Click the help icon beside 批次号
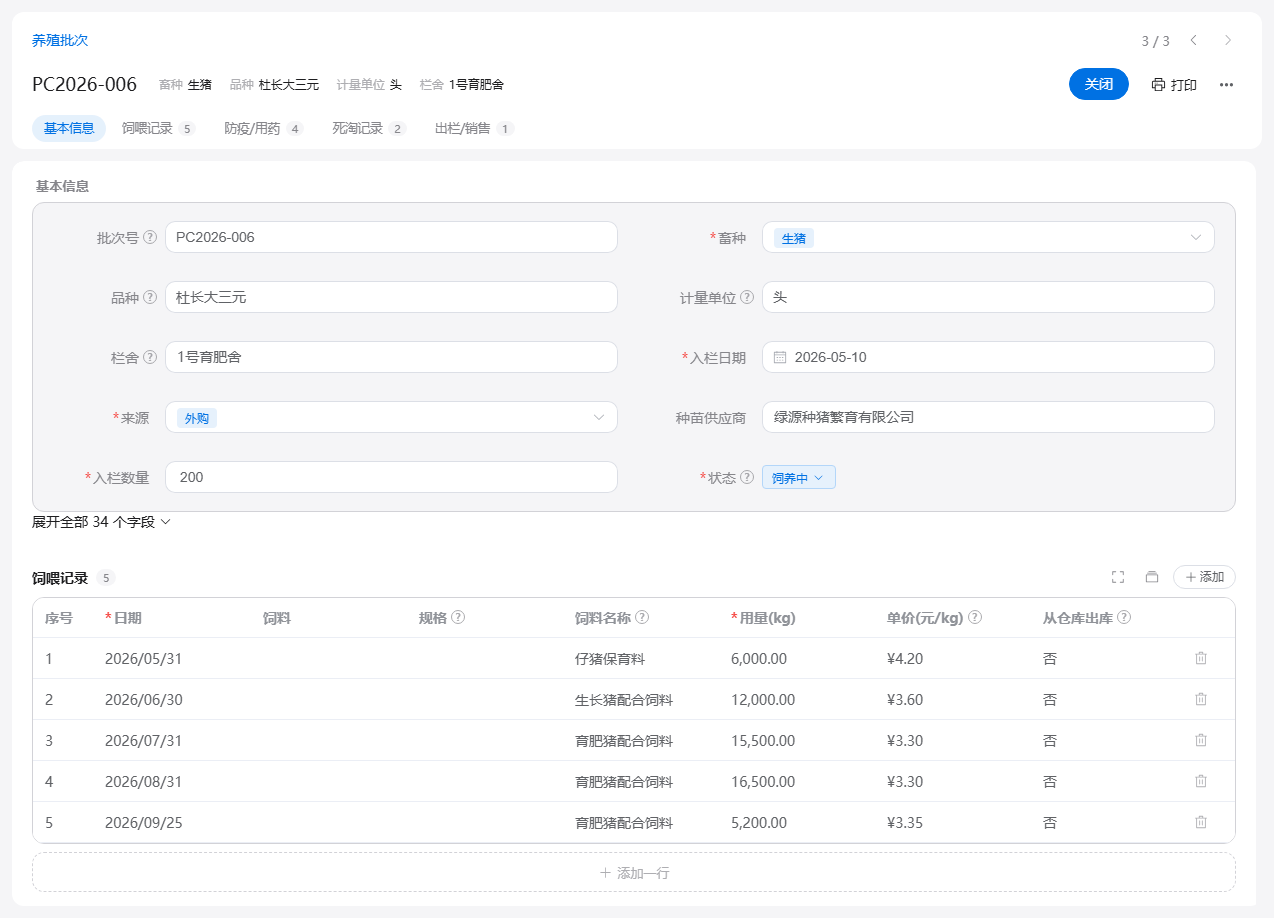Screen dimensions: 1274x918 (x=150, y=237)
